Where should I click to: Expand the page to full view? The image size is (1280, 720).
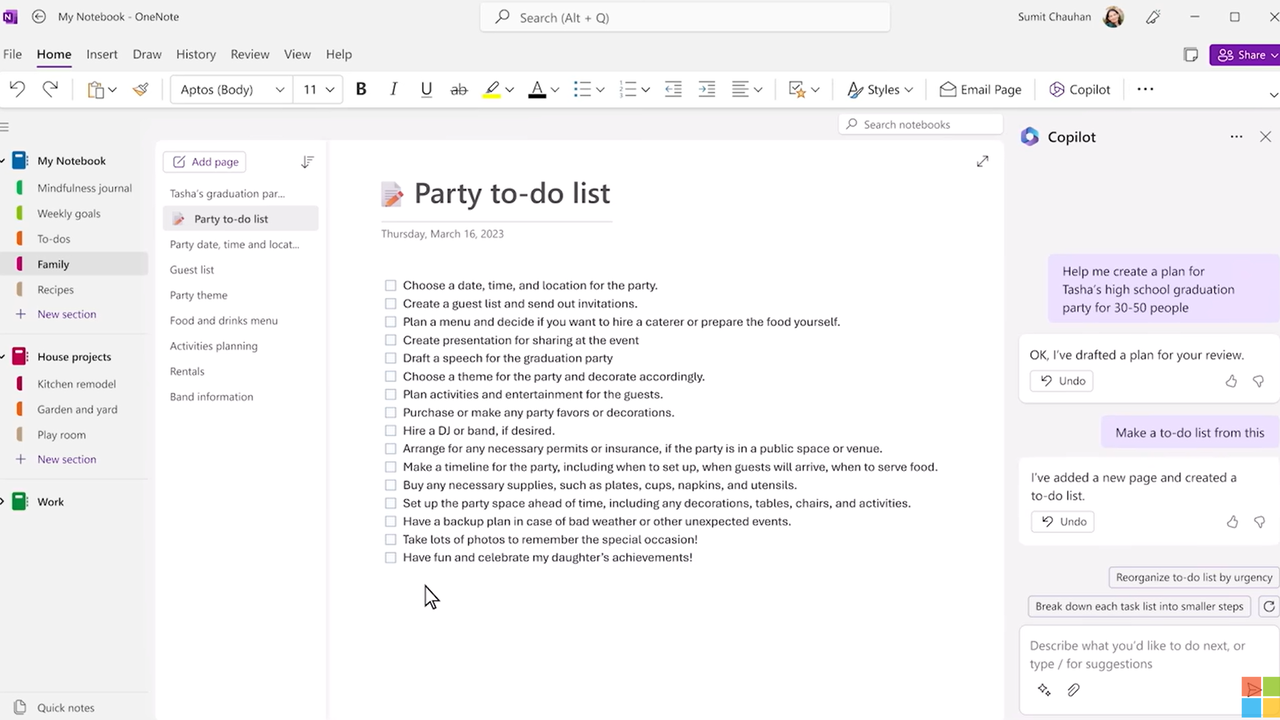982,161
